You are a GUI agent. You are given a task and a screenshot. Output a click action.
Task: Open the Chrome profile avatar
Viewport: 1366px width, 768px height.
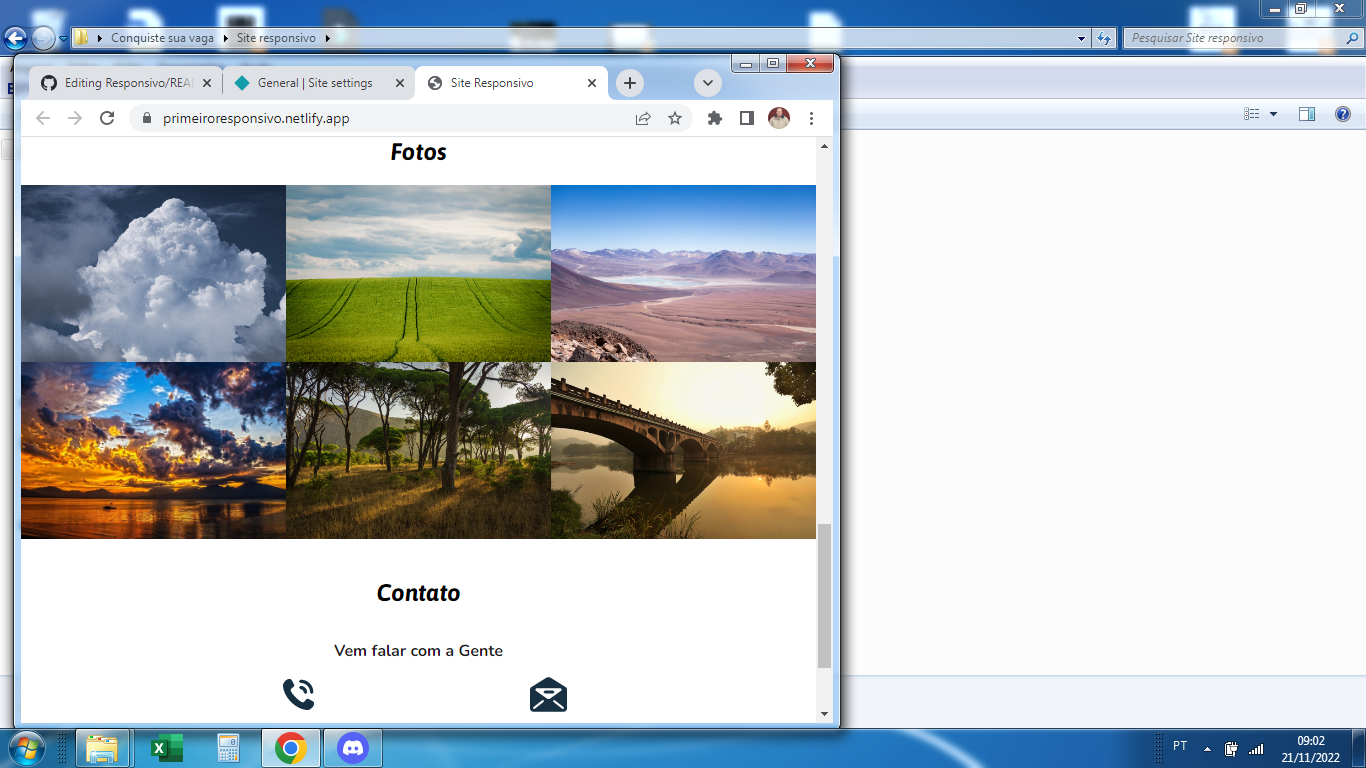point(779,117)
